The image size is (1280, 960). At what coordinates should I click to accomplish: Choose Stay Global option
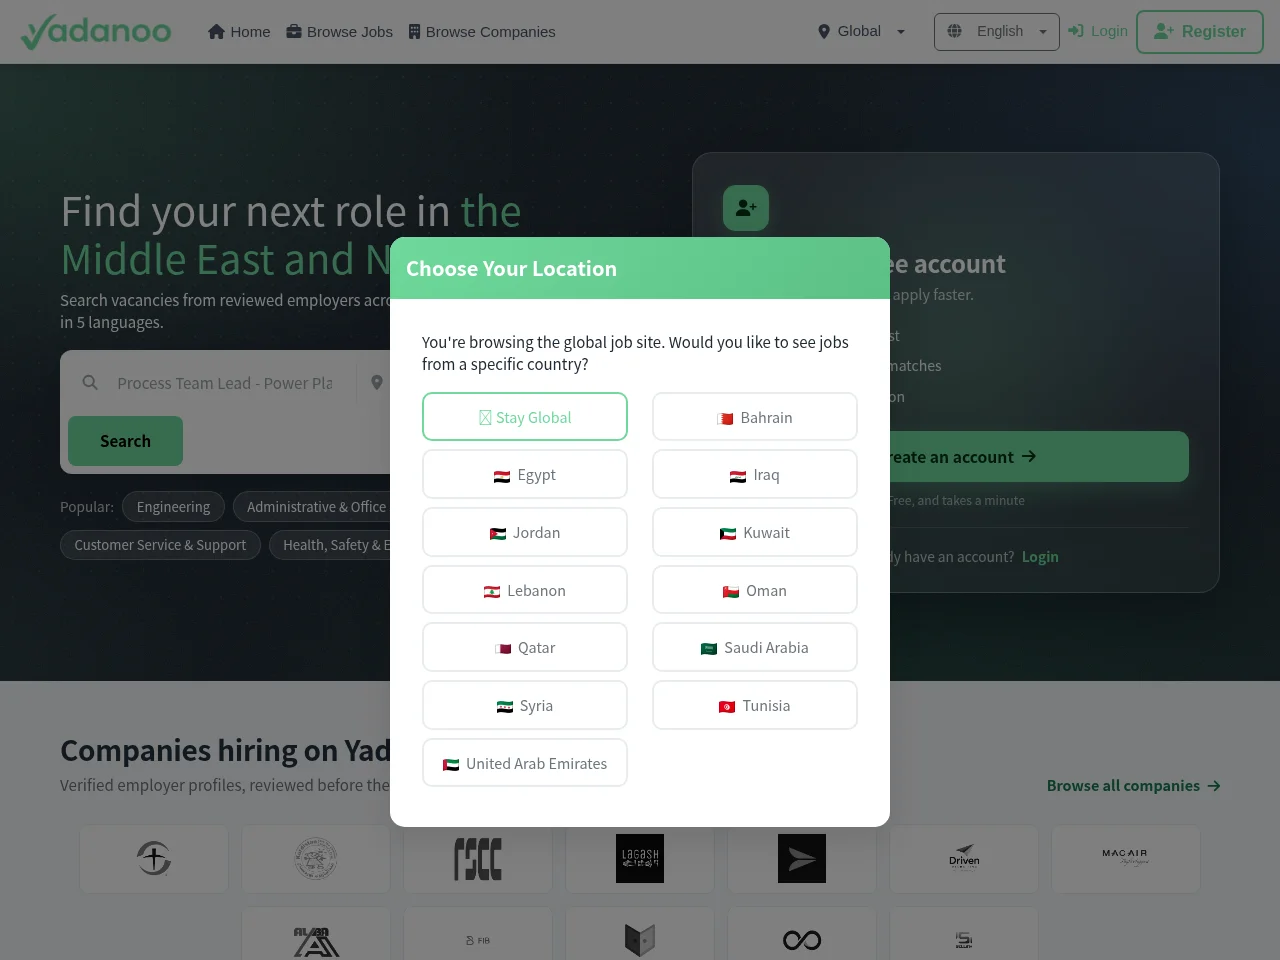click(525, 417)
